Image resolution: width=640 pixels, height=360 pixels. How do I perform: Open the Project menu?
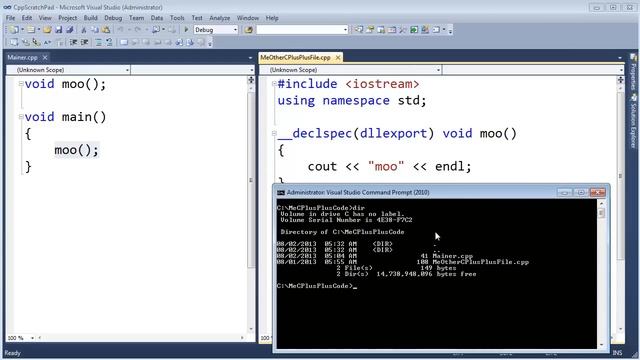coord(67,18)
